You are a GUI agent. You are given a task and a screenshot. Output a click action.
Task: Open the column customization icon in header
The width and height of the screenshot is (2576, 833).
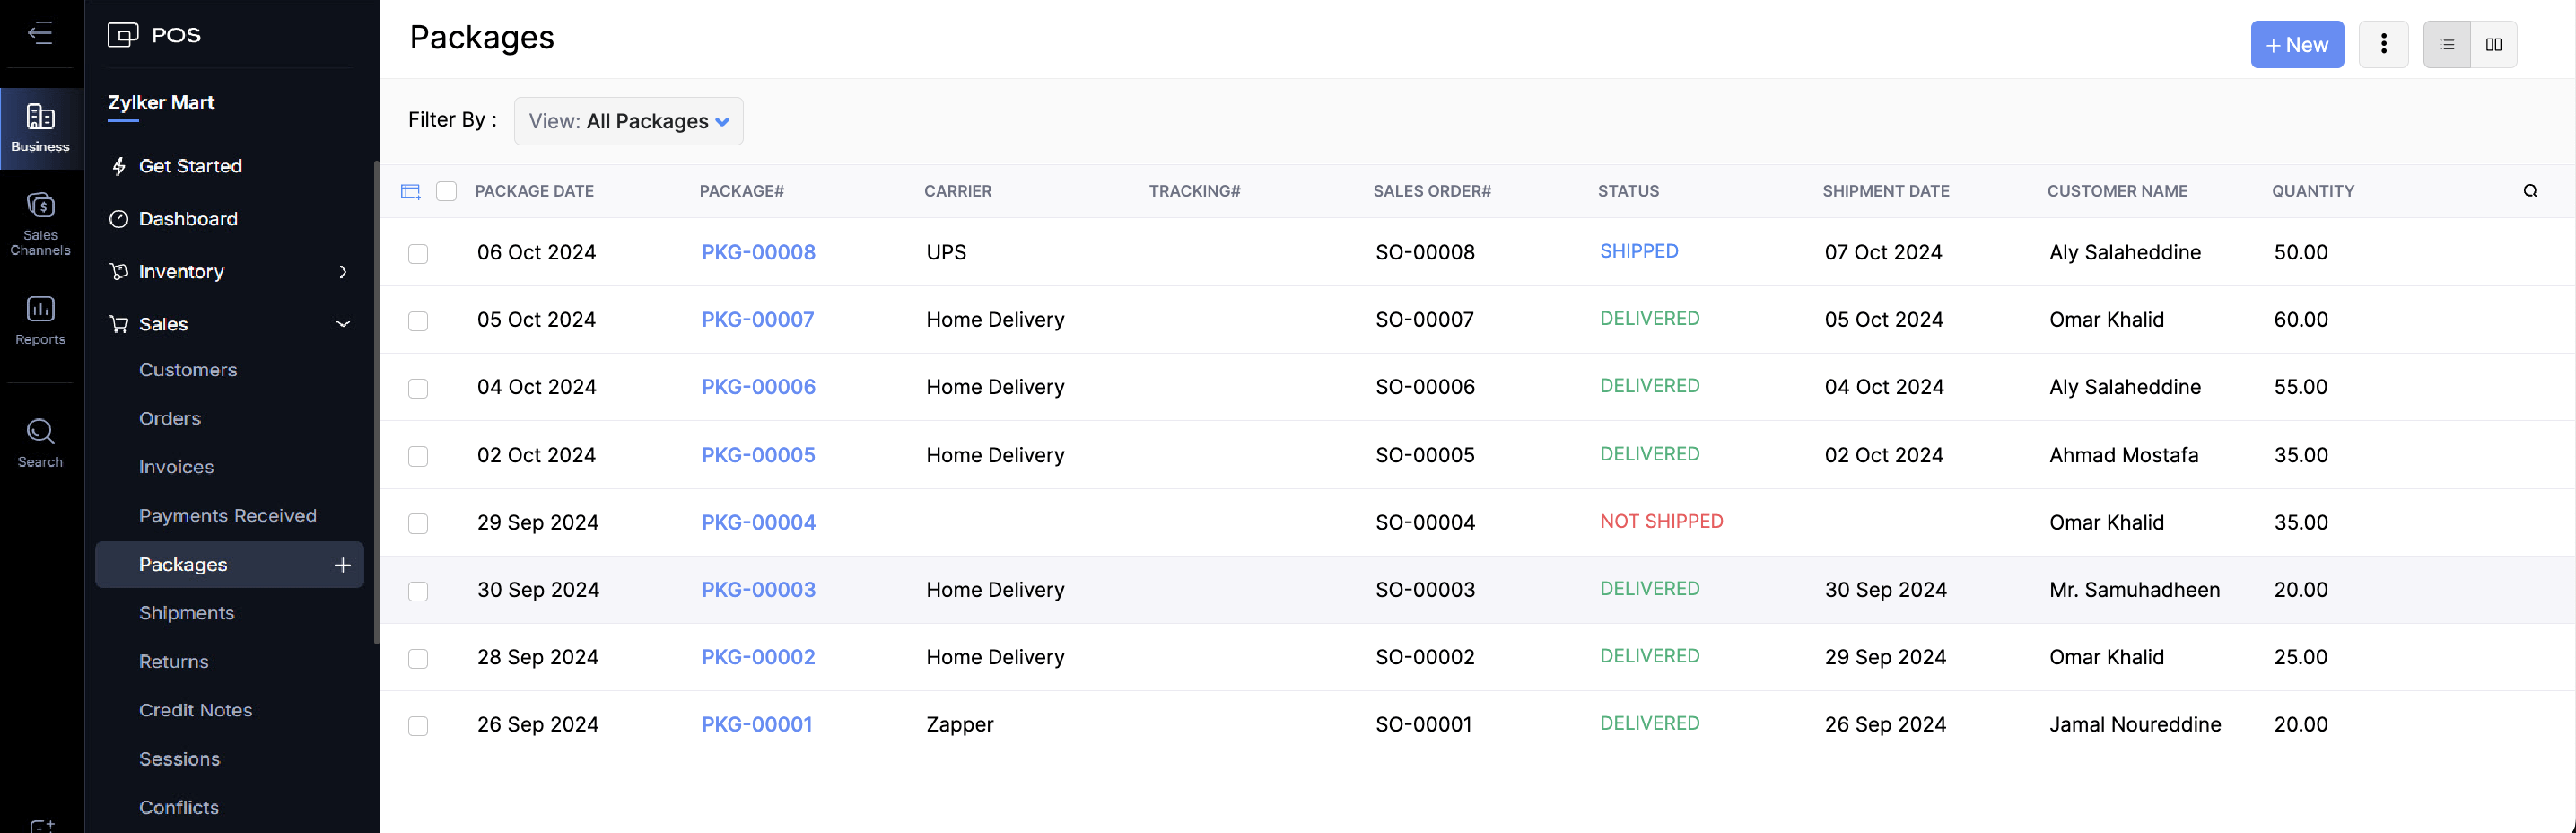[410, 191]
